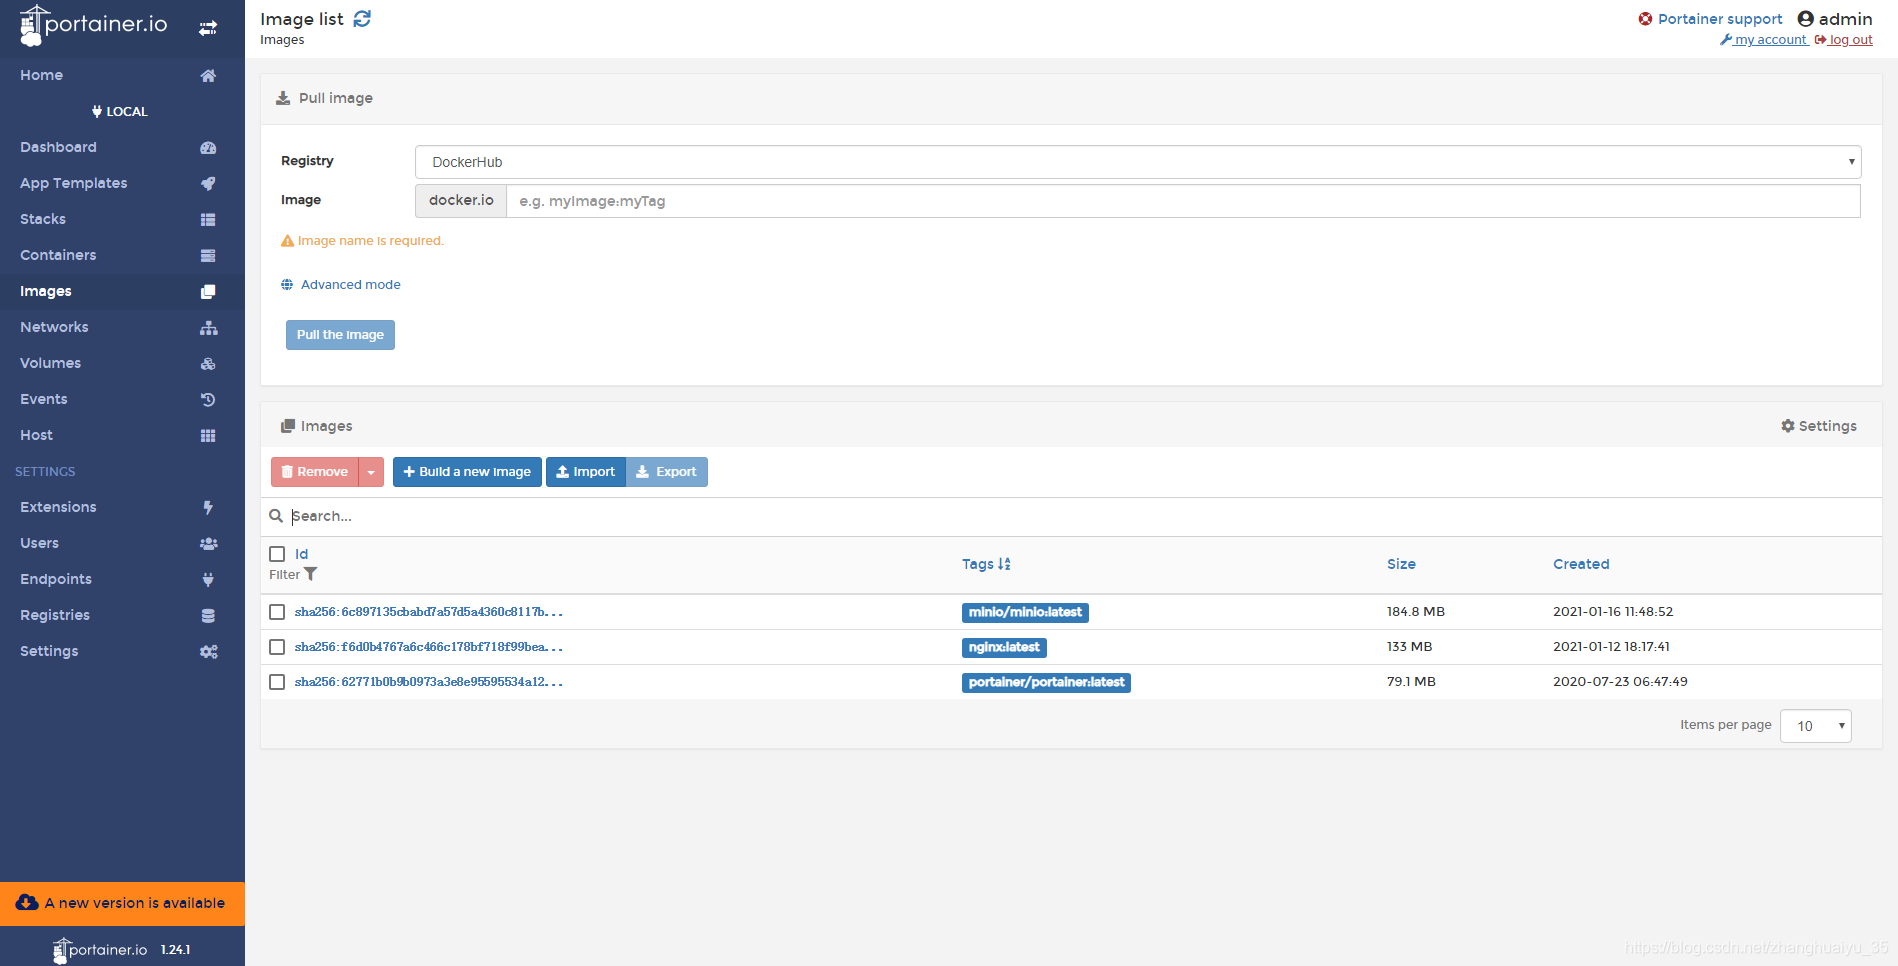Click the Portainer logo in header
Image resolution: width=1898 pixels, height=966 pixels.
click(x=94, y=25)
